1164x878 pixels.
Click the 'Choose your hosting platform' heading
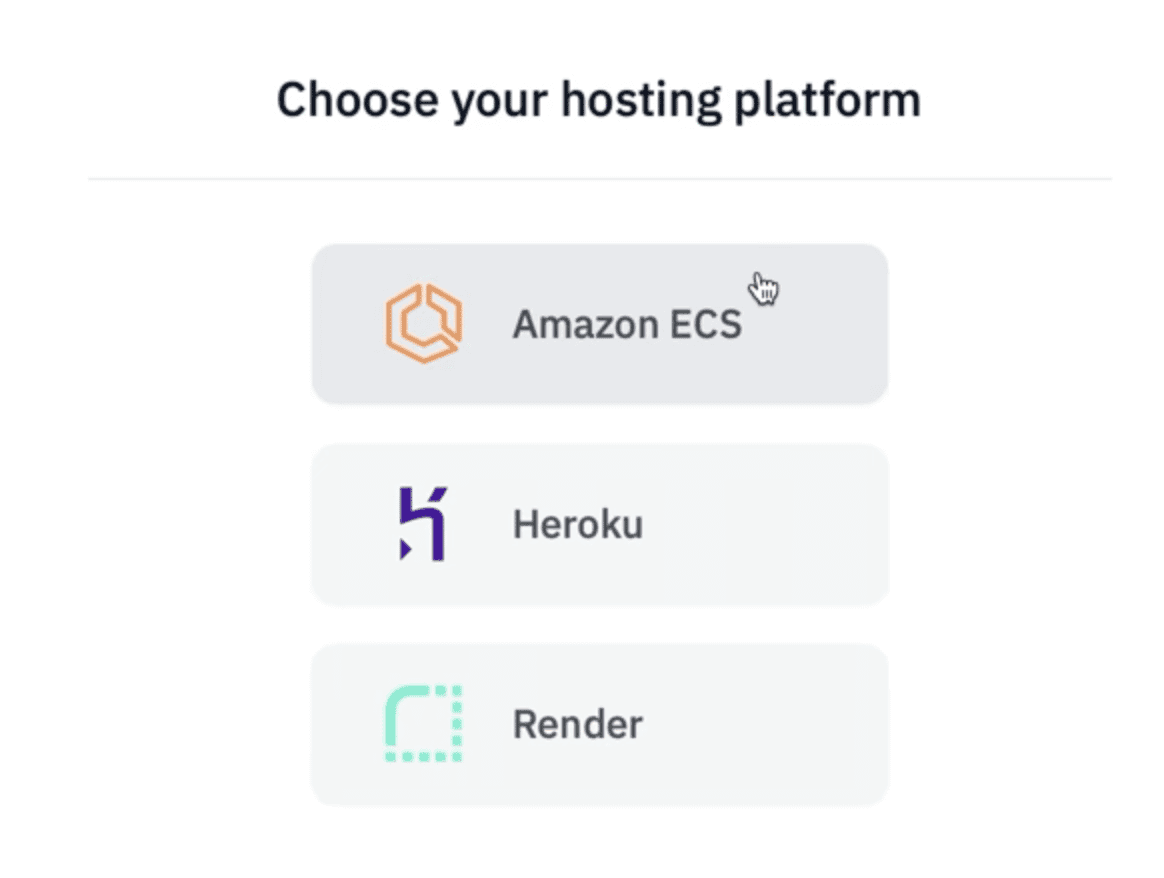(x=600, y=98)
